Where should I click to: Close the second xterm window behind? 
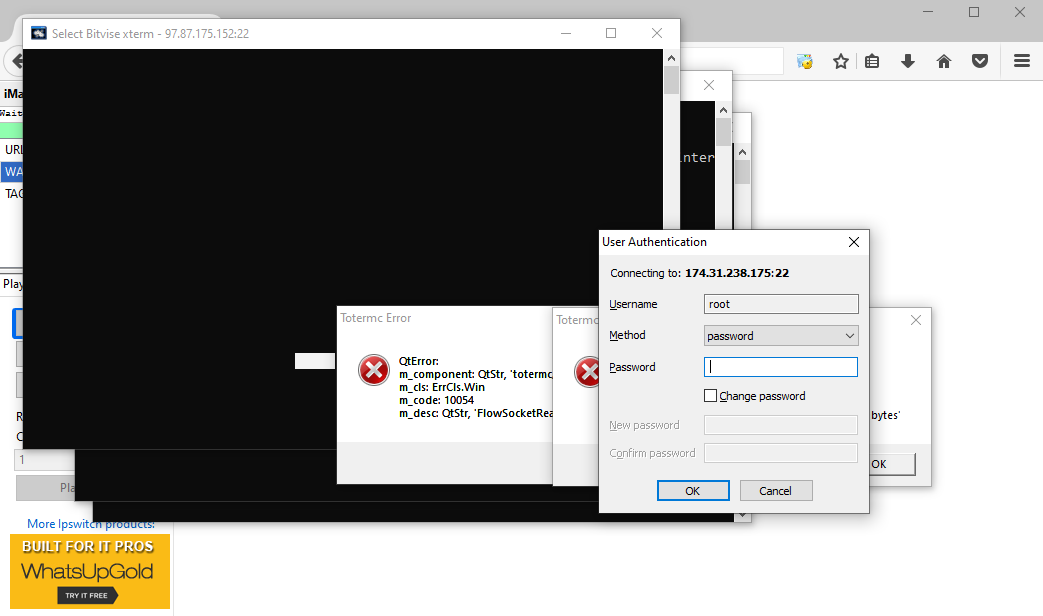(709, 85)
